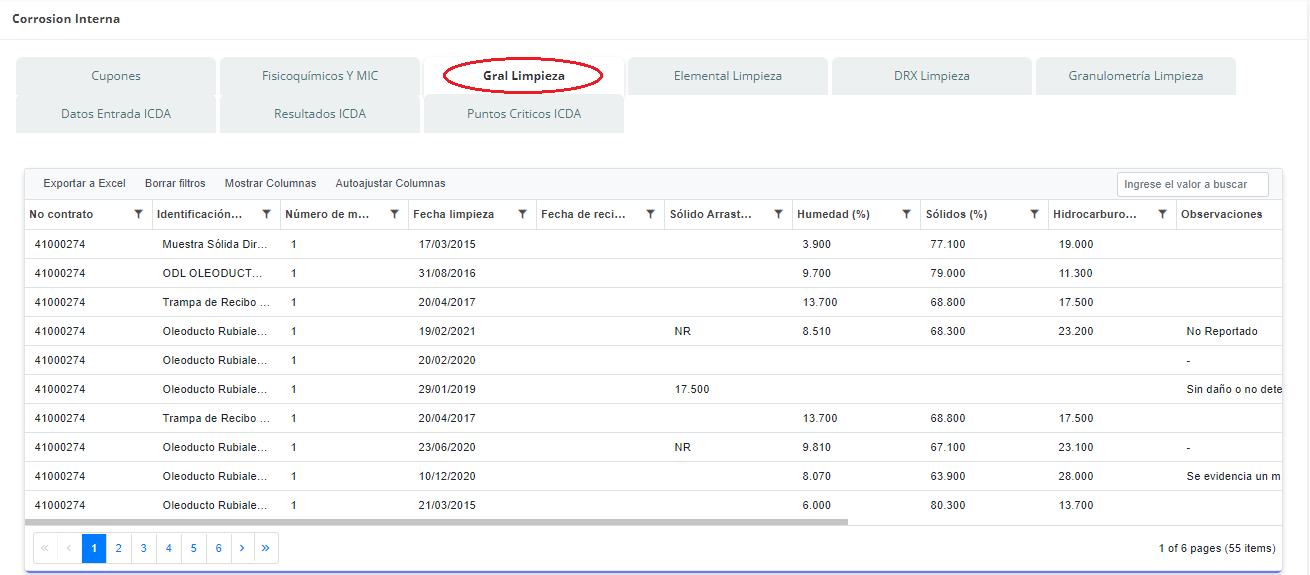Image resolution: width=1310 pixels, height=575 pixels.
Task: Open Mostrar Columnas options
Action: point(270,183)
